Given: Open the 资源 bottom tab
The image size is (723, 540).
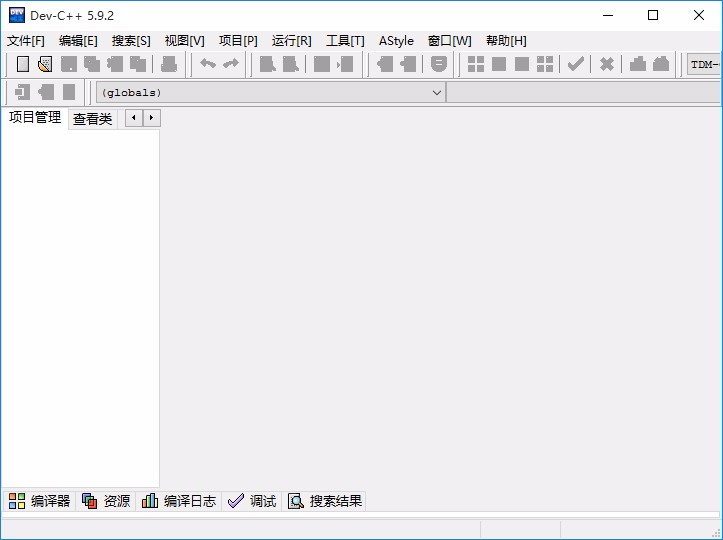Looking at the screenshot, I should (106, 501).
